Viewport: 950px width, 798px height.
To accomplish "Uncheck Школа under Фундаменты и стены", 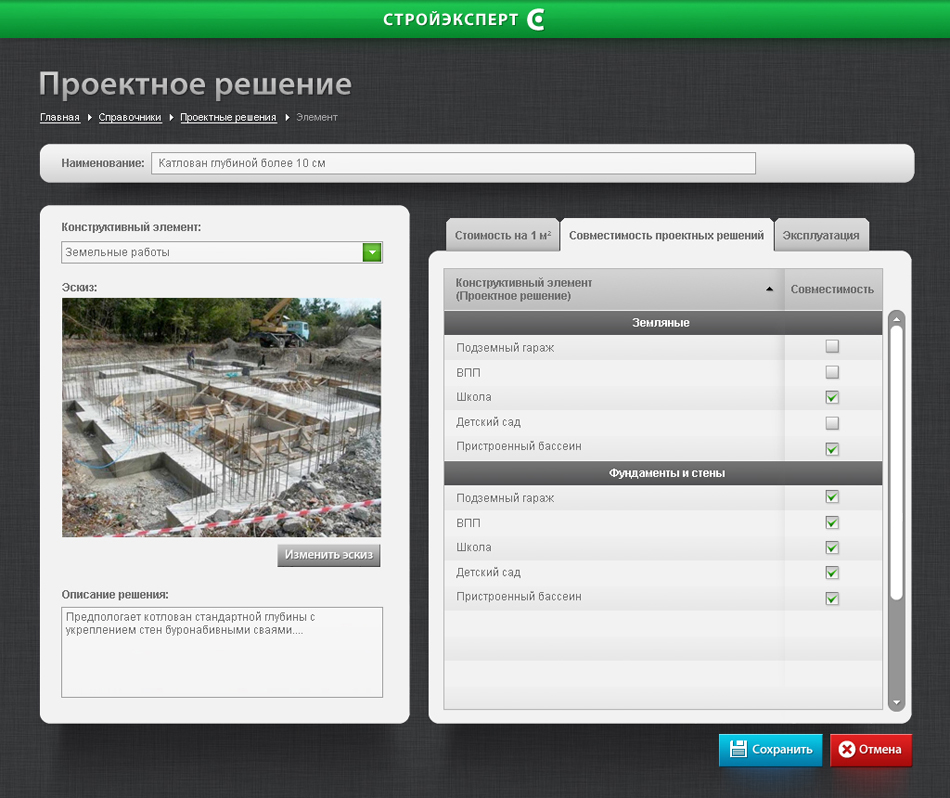I will tap(832, 548).
